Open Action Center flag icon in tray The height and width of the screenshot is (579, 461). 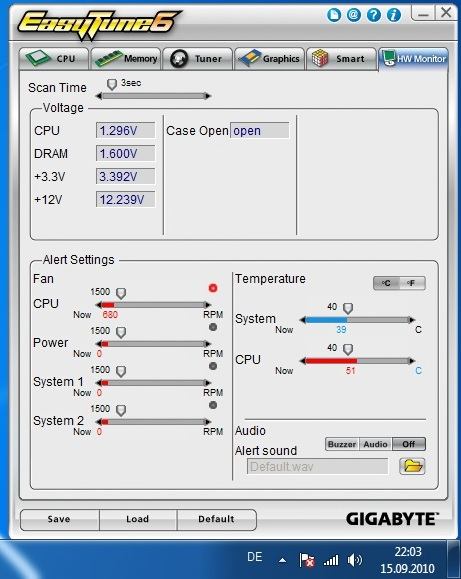coord(307,560)
